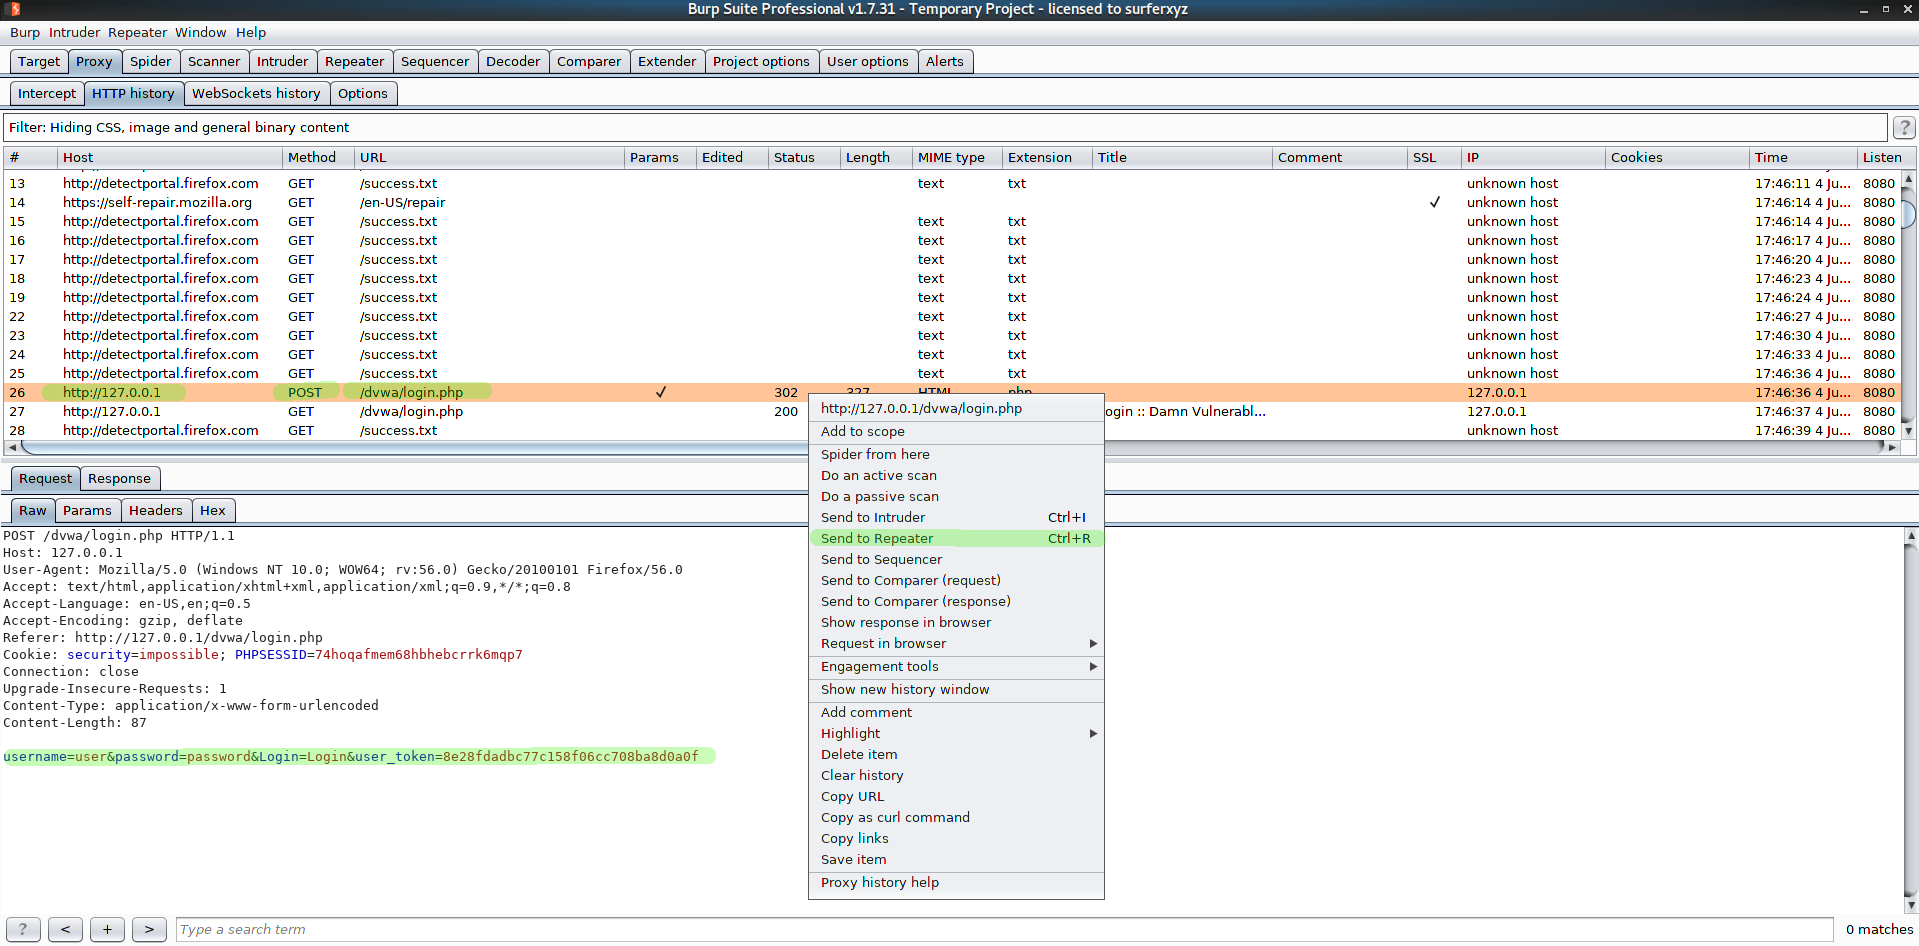Screen dimensions: 1919x946
Task: Switch to the Response tab
Action: pyautogui.click(x=119, y=478)
